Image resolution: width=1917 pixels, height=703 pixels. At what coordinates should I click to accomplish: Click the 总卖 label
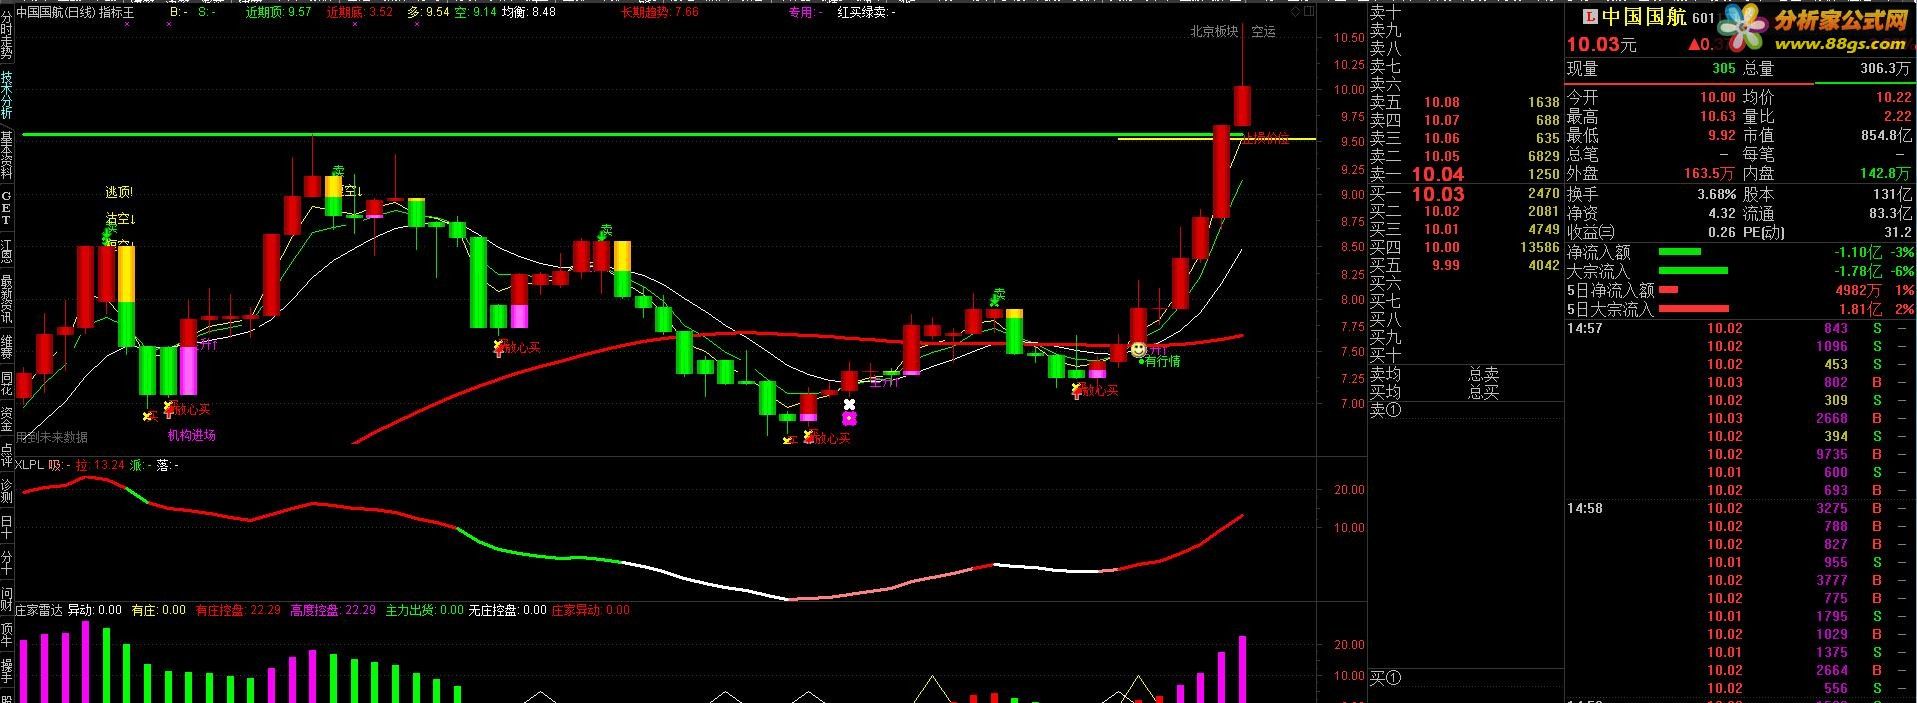(1483, 373)
